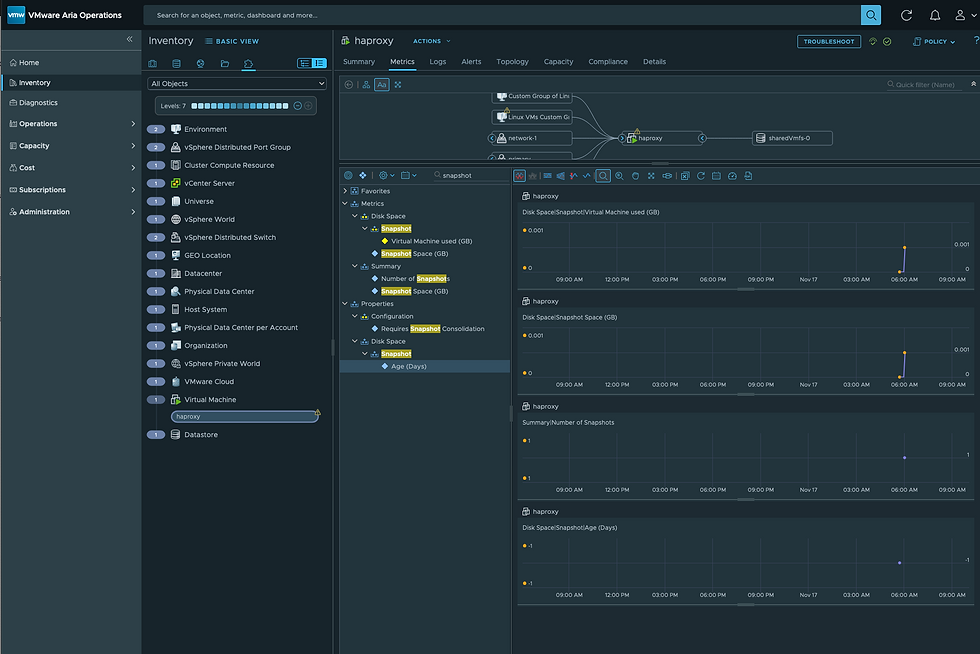This screenshot has height=654, width=980.
Task: Decrease topology levels with the minus control
Action: click(297, 105)
